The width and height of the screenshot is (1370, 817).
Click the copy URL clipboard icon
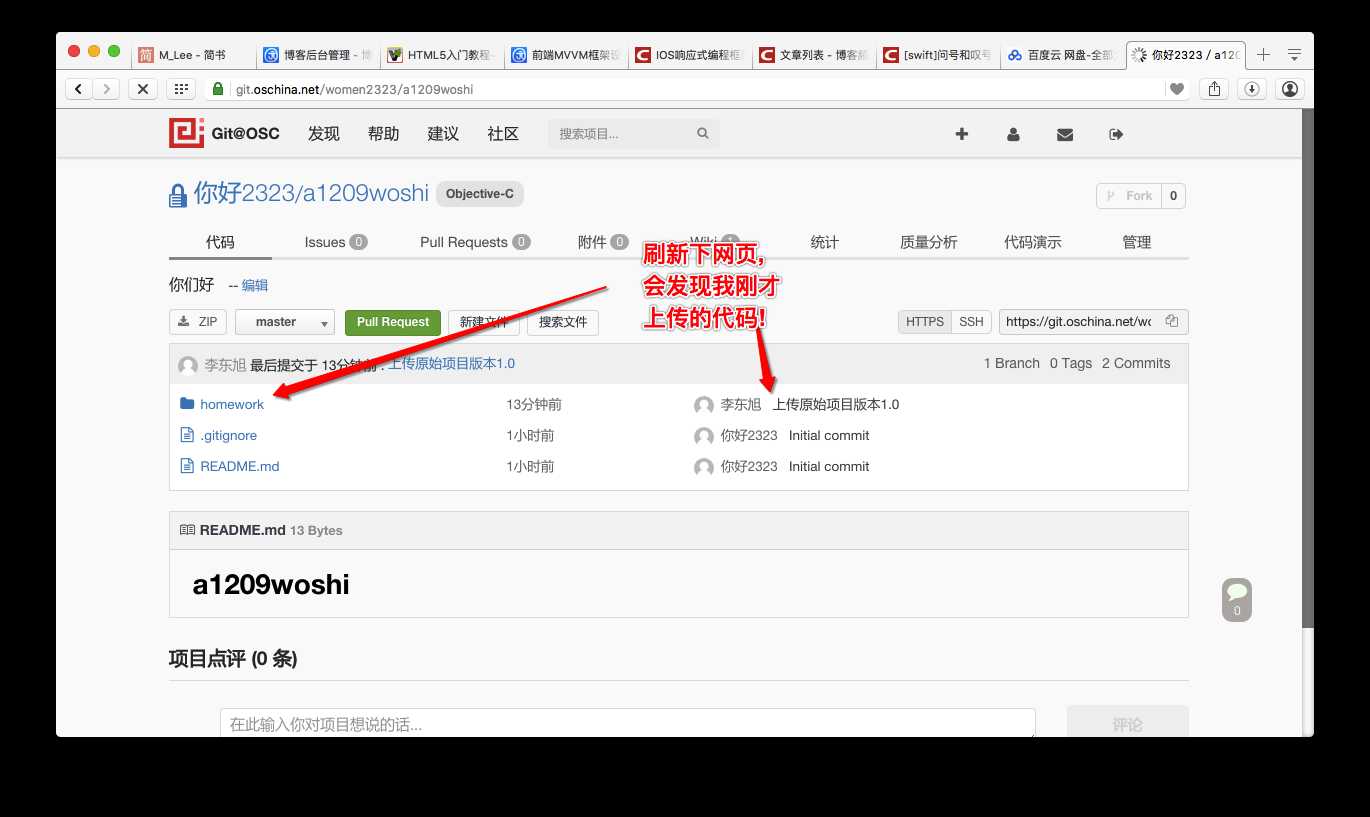pos(1172,322)
